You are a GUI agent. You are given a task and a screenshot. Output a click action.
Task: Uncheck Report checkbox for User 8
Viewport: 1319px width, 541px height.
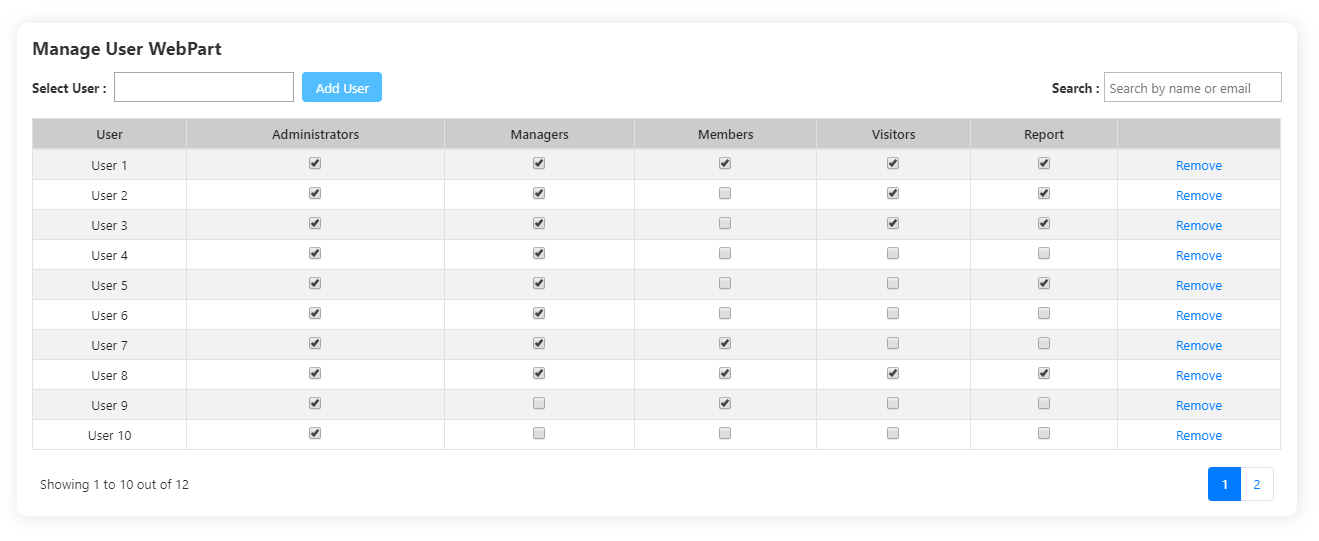point(1044,373)
